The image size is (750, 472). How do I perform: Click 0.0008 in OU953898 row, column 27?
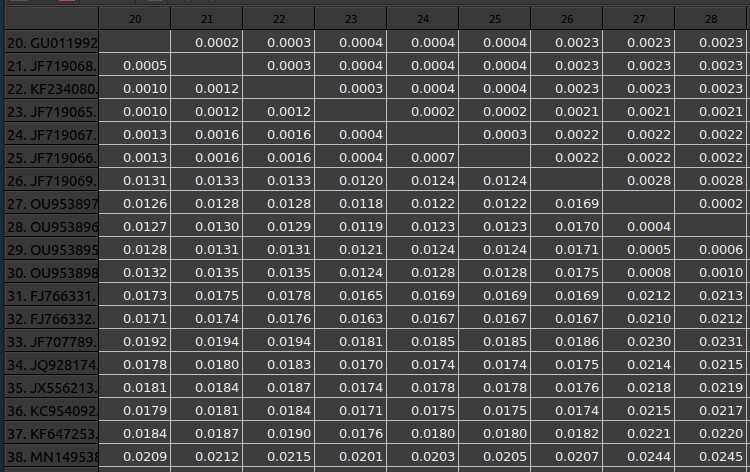click(639, 273)
